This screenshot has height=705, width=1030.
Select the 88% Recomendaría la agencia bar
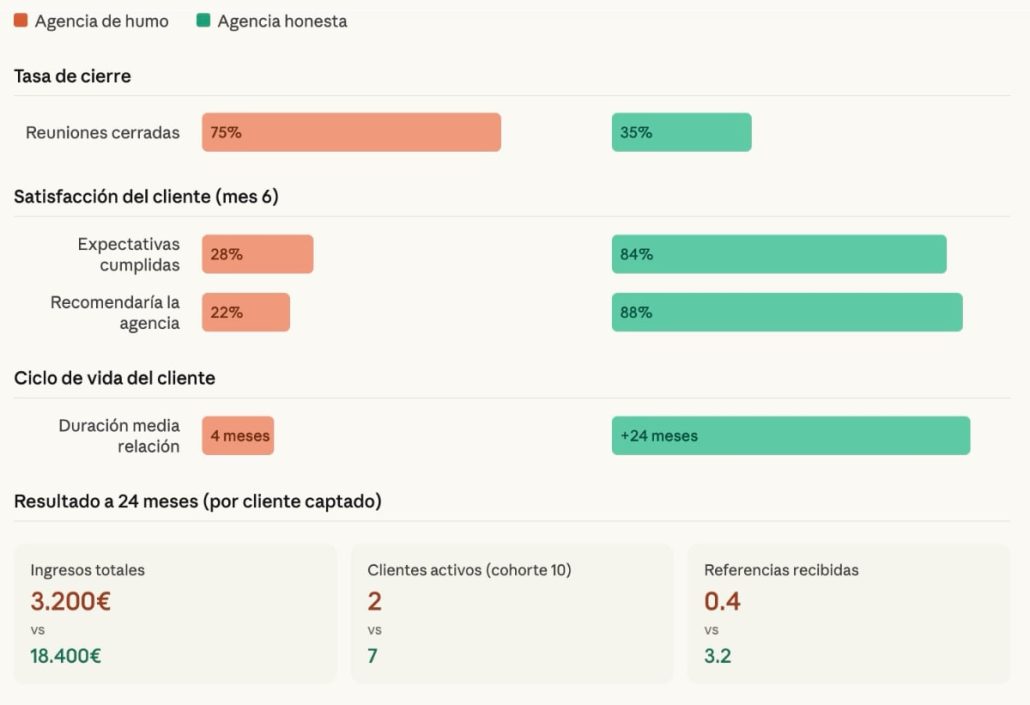pyautogui.click(x=786, y=312)
